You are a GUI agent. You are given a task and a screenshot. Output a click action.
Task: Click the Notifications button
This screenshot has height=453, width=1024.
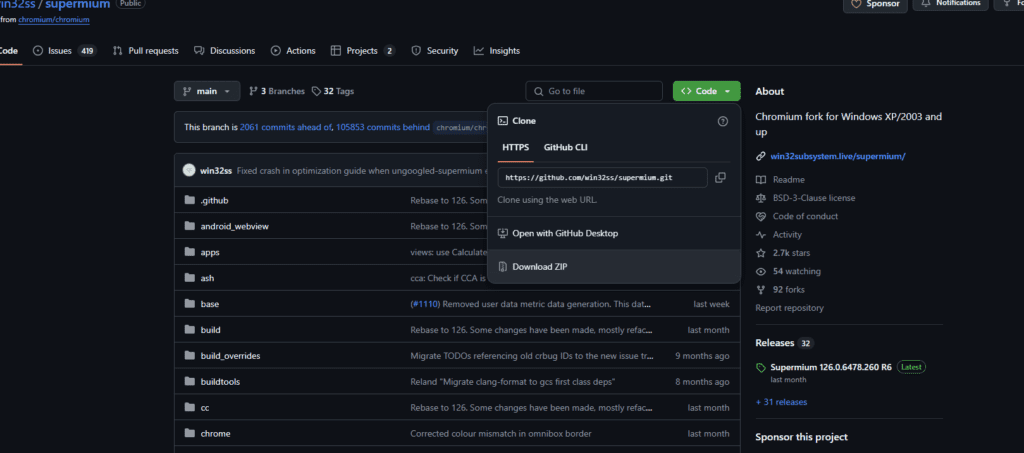click(x=950, y=4)
